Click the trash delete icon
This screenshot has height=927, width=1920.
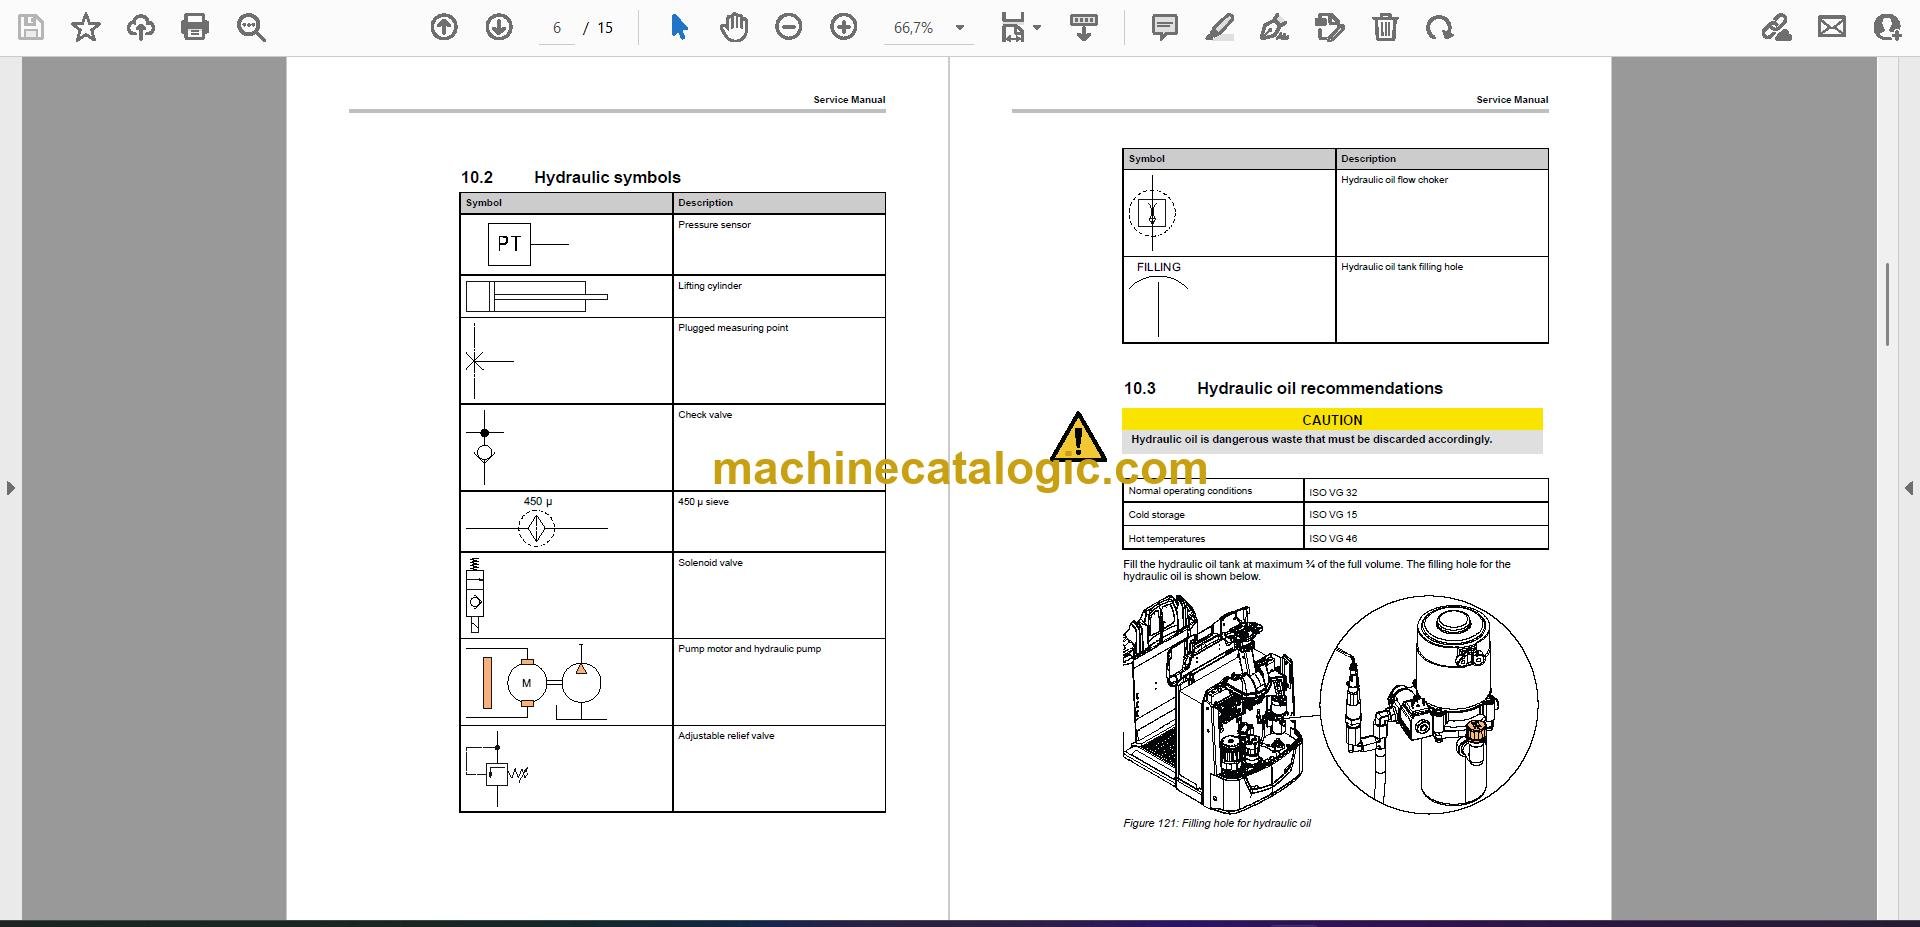[x=1385, y=27]
